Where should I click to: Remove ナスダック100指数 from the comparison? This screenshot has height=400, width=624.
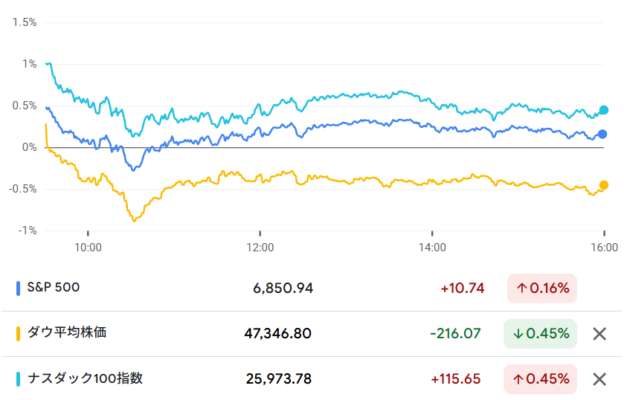(600, 379)
